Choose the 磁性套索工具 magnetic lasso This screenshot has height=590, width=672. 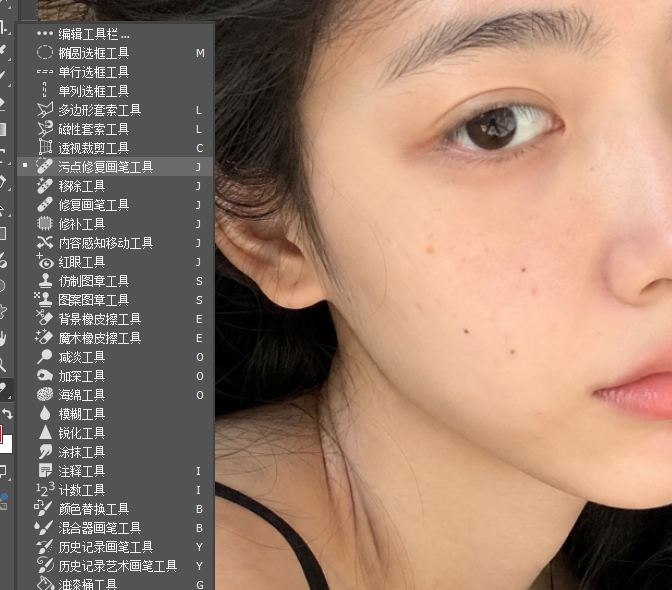point(115,129)
